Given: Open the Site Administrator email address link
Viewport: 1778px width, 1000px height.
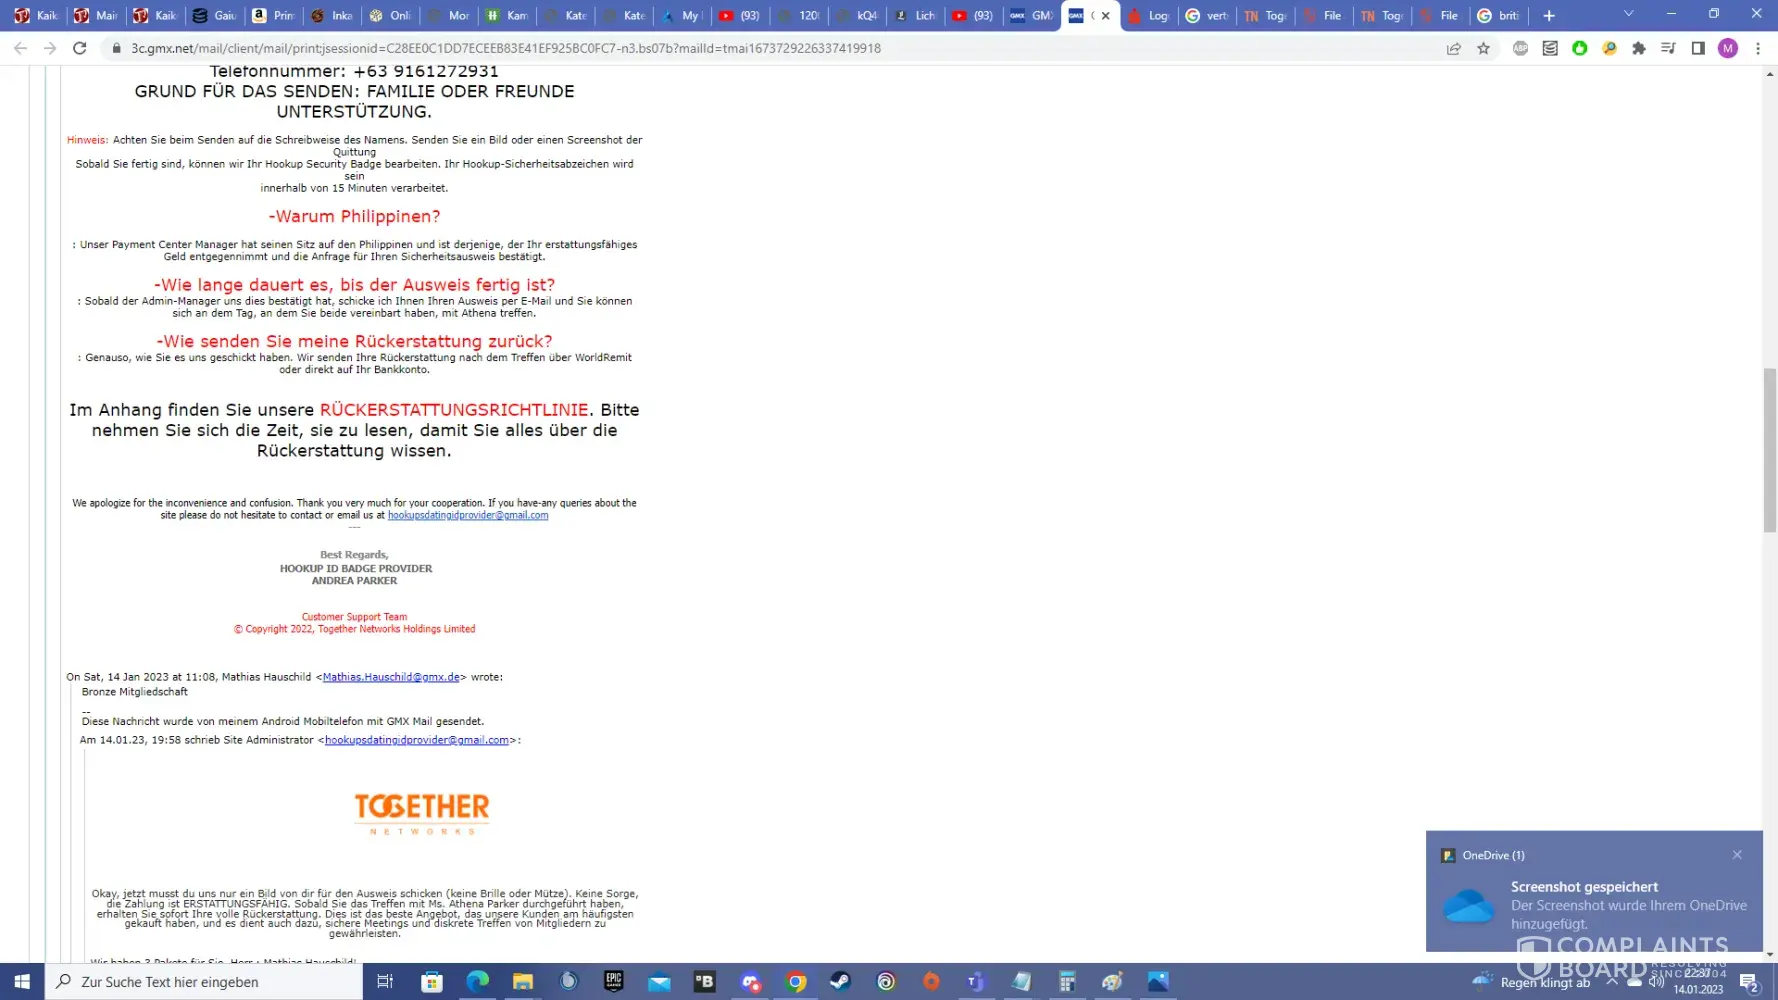Looking at the screenshot, I should pos(417,740).
